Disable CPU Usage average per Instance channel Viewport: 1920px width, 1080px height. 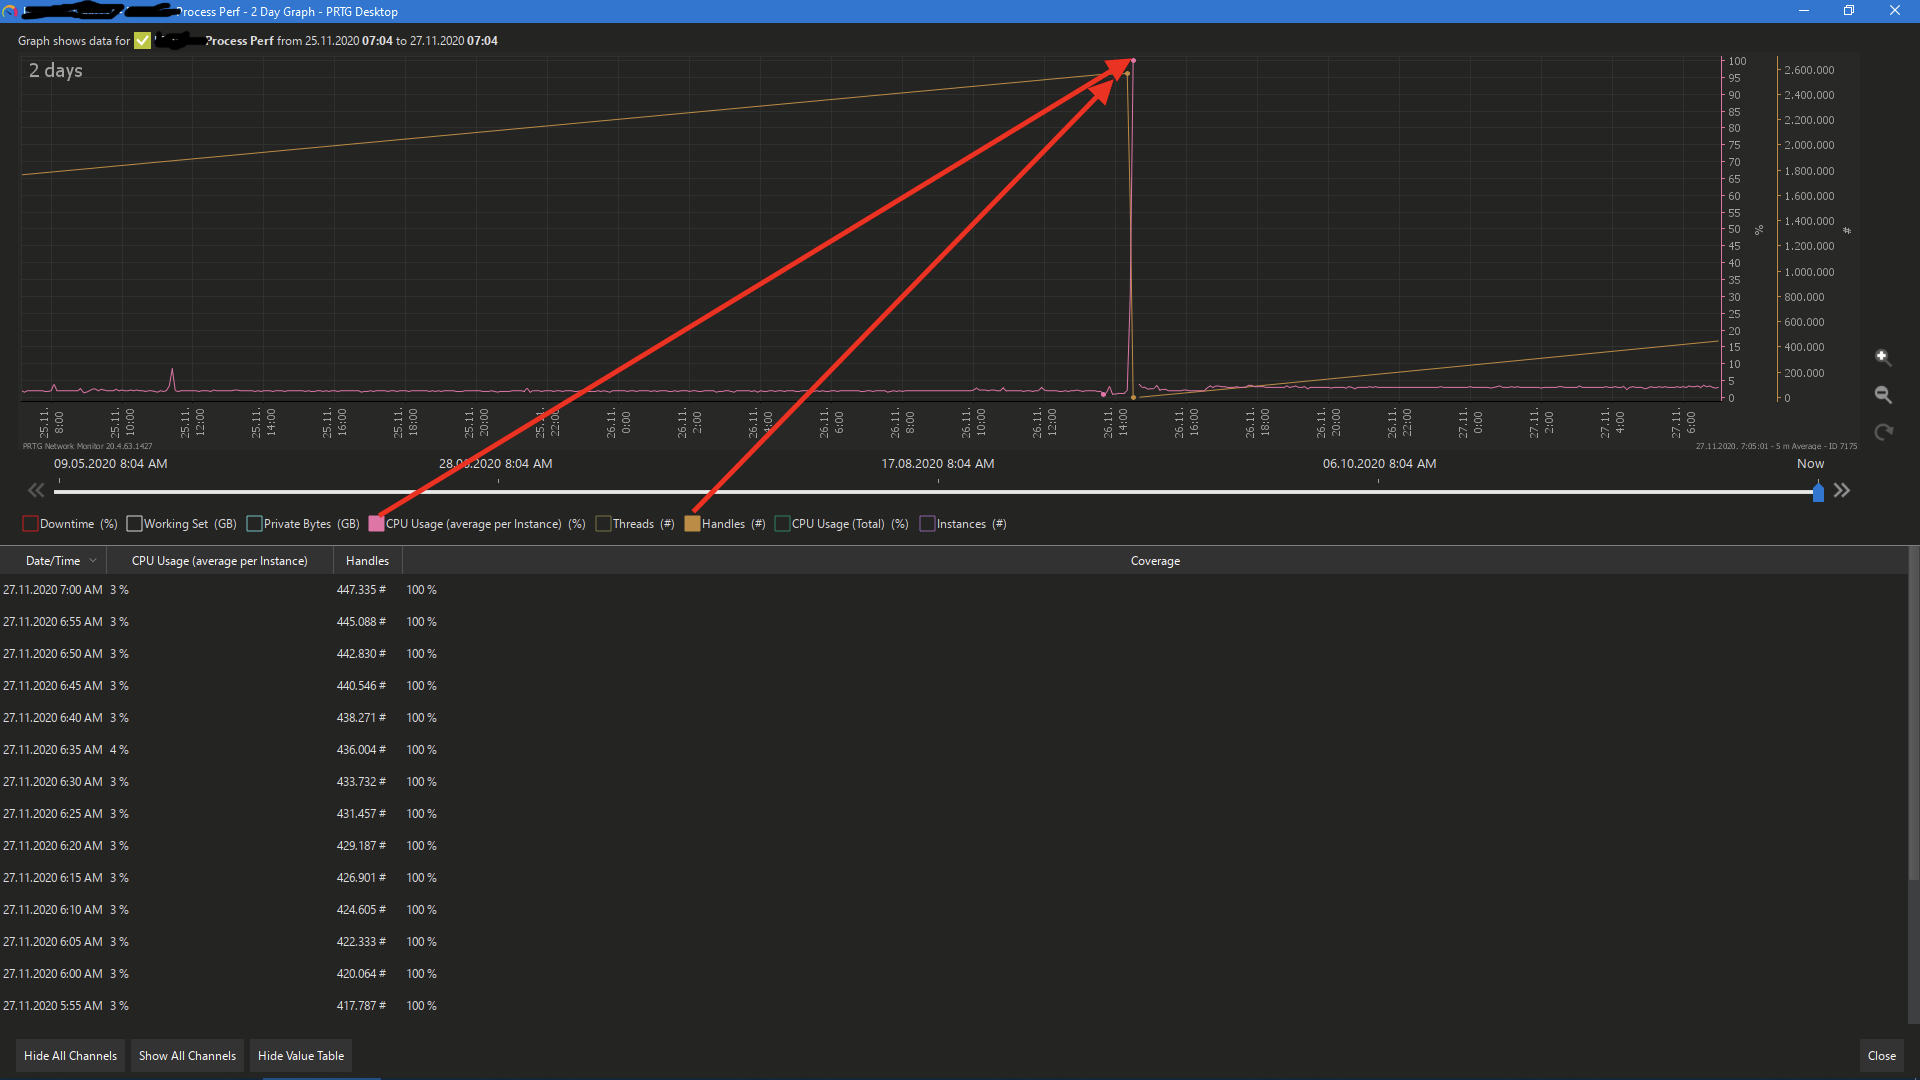click(x=376, y=524)
